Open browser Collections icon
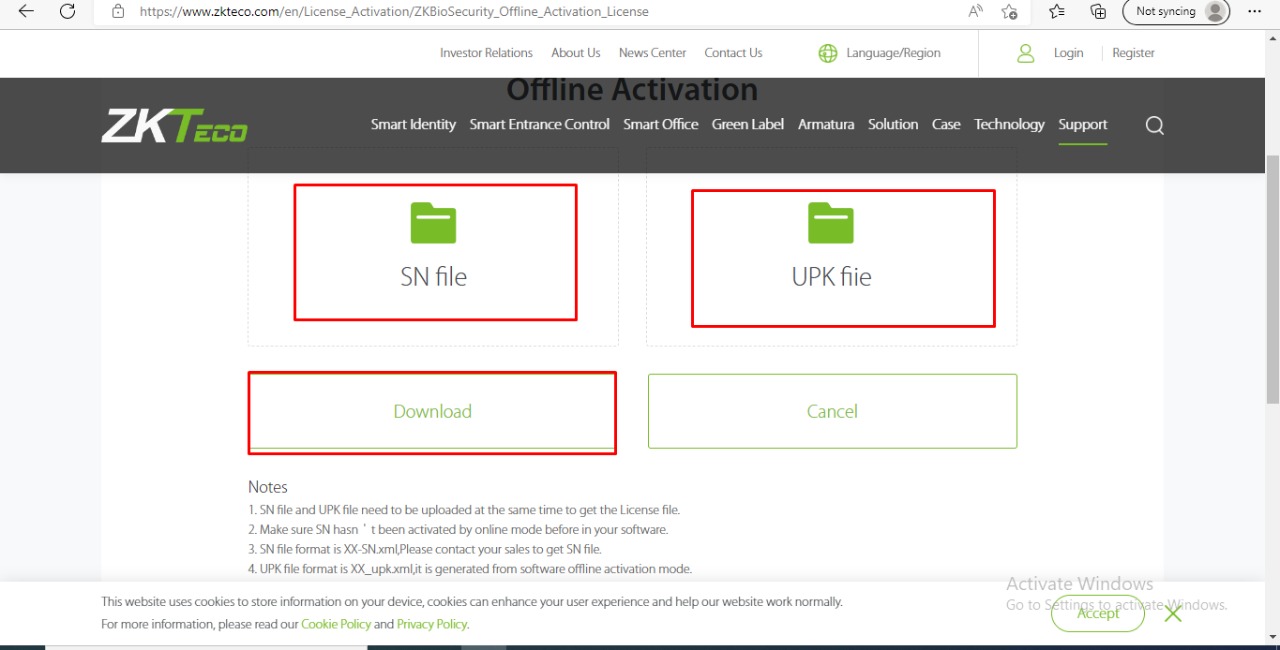The width and height of the screenshot is (1280, 650). [1098, 12]
